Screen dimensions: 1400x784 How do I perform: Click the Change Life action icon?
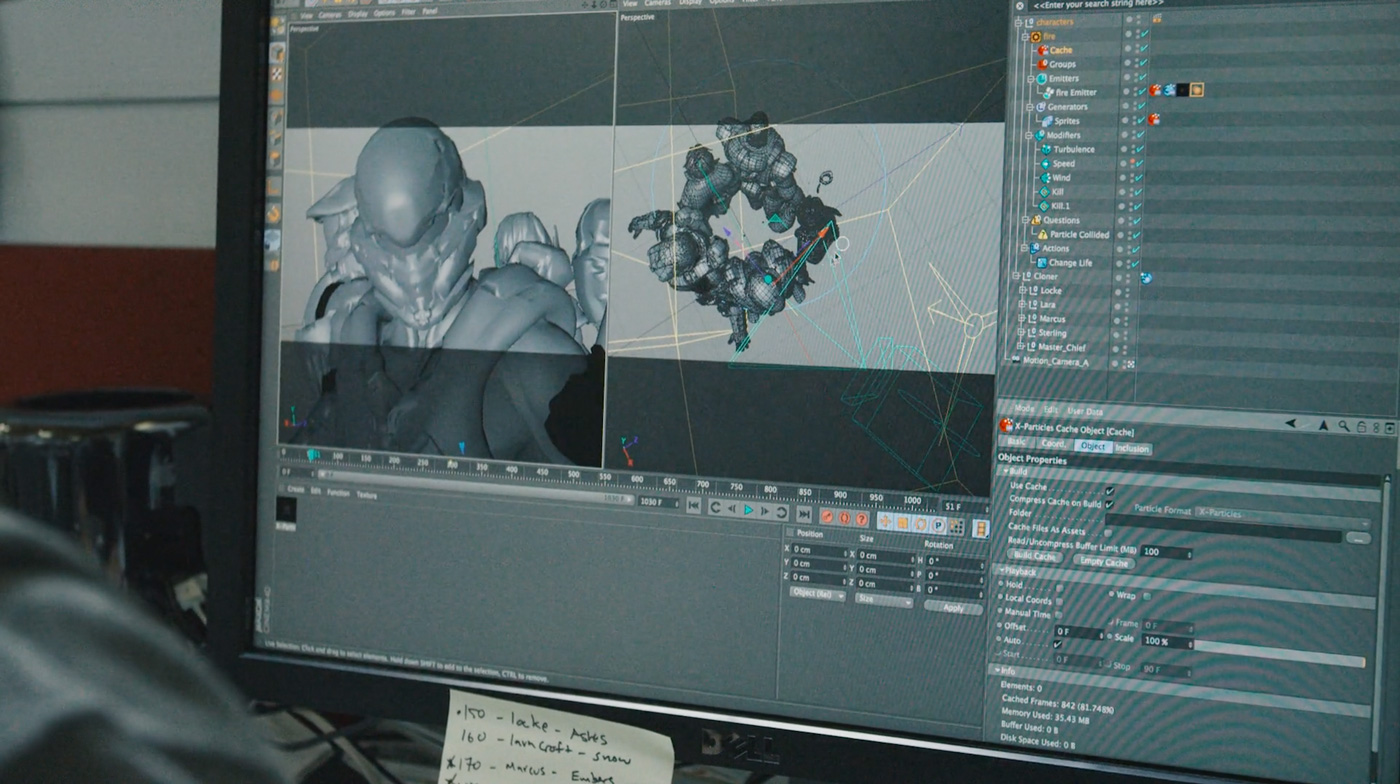[1042, 263]
